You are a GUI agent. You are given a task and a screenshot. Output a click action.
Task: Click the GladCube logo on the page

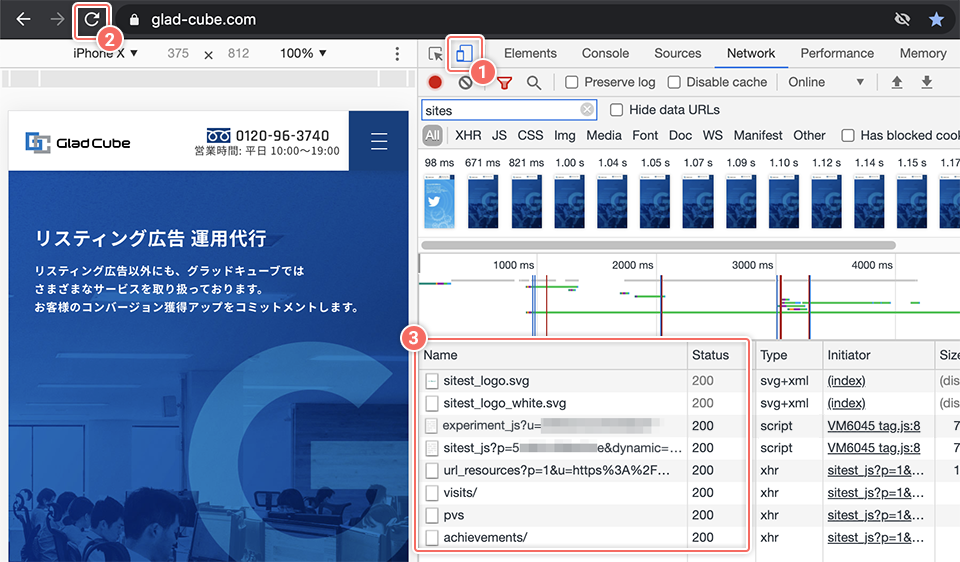(x=78, y=143)
